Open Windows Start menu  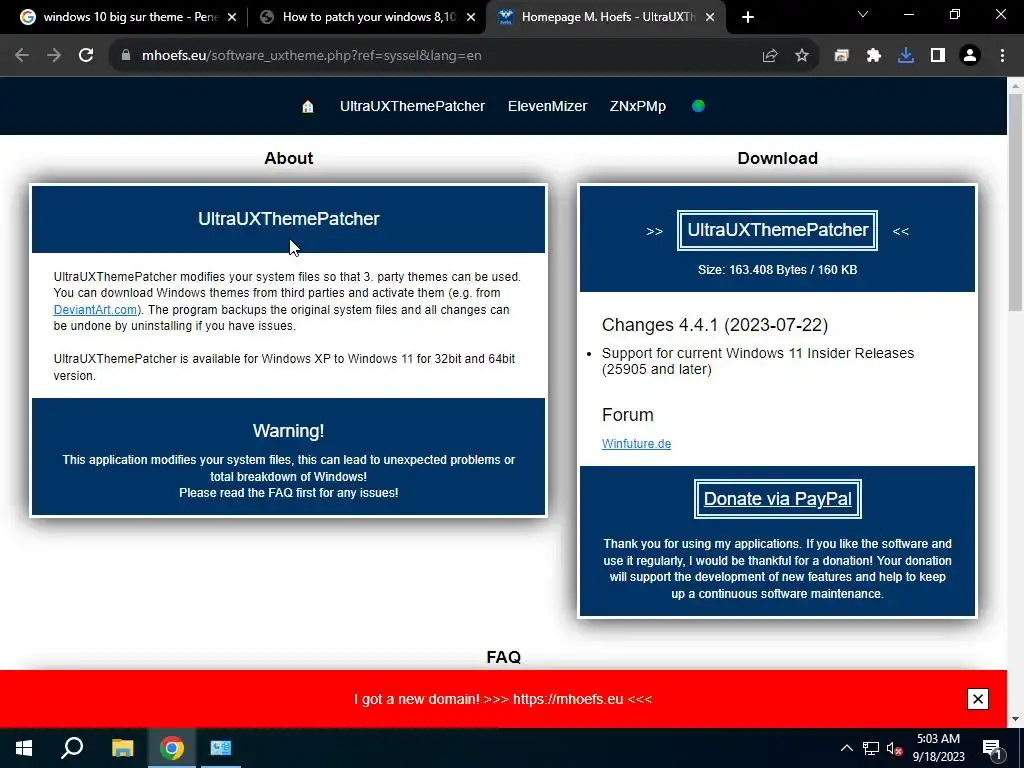pyautogui.click(x=24, y=748)
